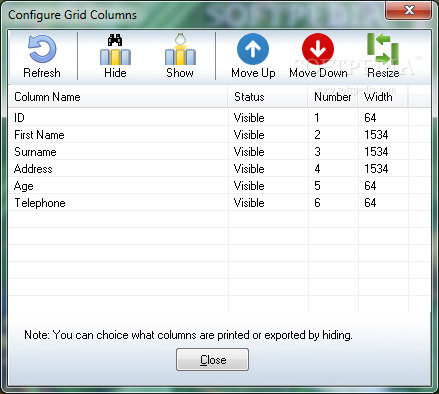Click the Number column header
The width and height of the screenshot is (439, 394).
coord(333,97)
